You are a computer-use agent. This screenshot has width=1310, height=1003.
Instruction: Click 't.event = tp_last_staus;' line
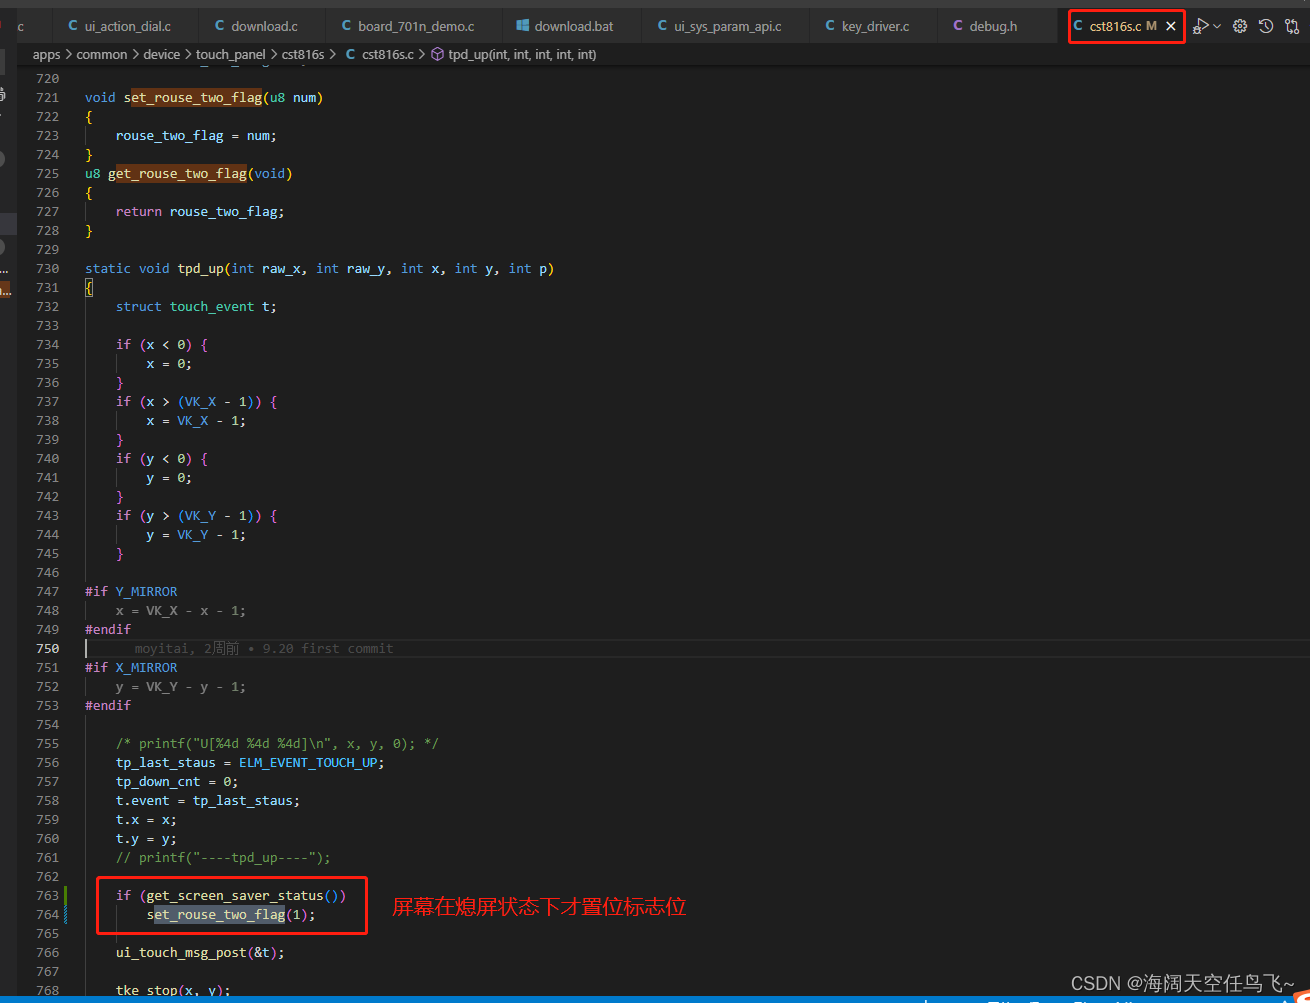click(x=208, y=800)
